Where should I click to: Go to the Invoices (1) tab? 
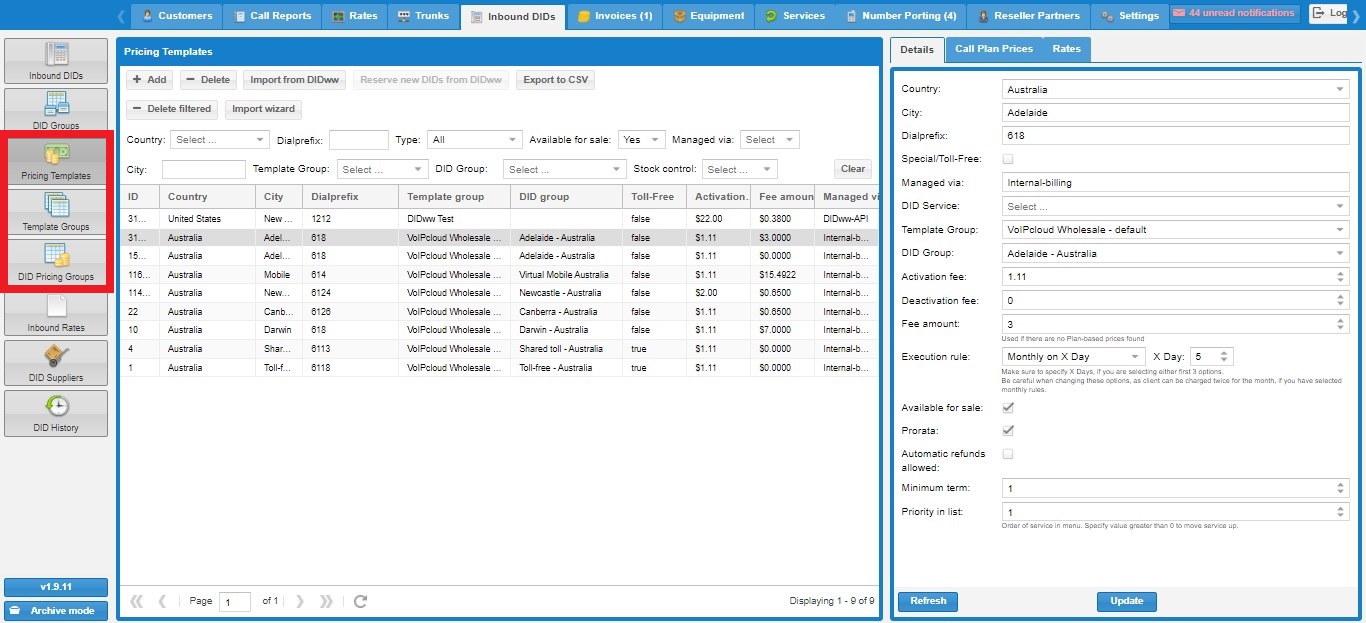pos(614,16)
